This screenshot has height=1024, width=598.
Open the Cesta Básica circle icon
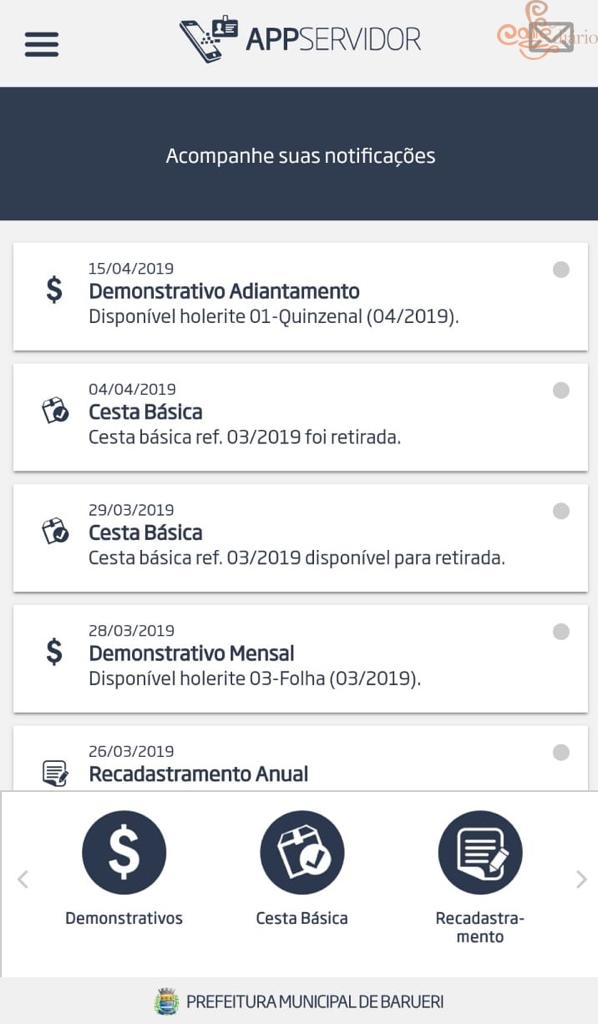(x=302, y=852)
